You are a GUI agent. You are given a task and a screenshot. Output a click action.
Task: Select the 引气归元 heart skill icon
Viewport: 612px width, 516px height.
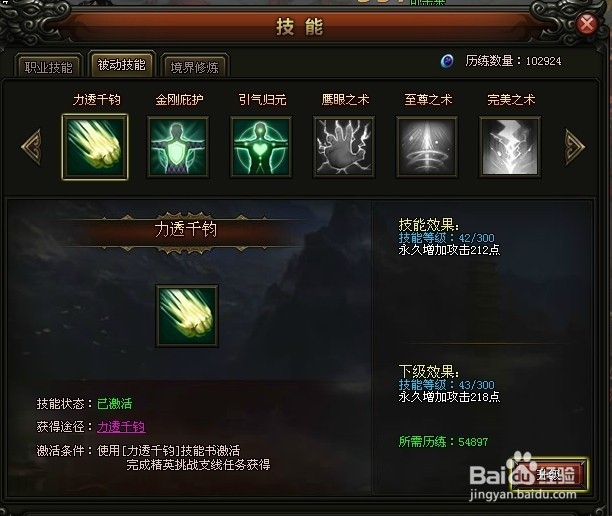(261, 147)
